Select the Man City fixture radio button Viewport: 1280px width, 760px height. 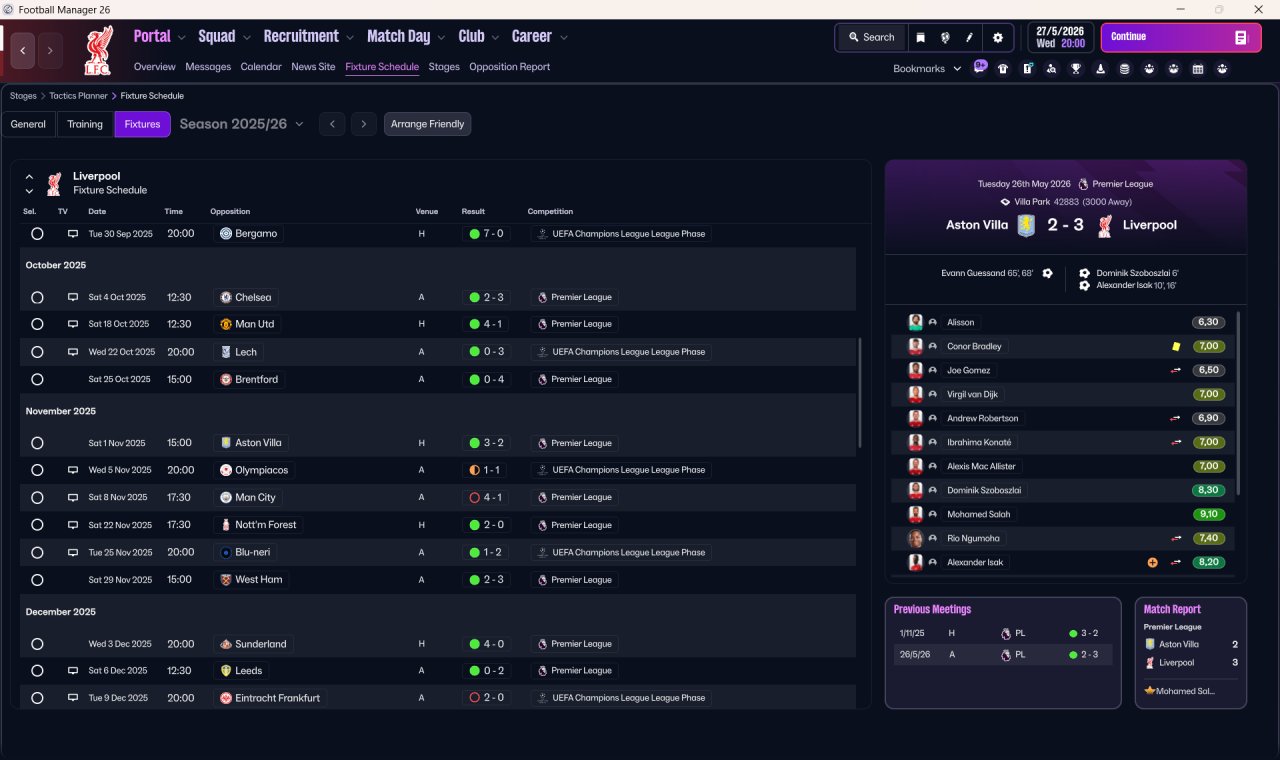tap(37, 497)
